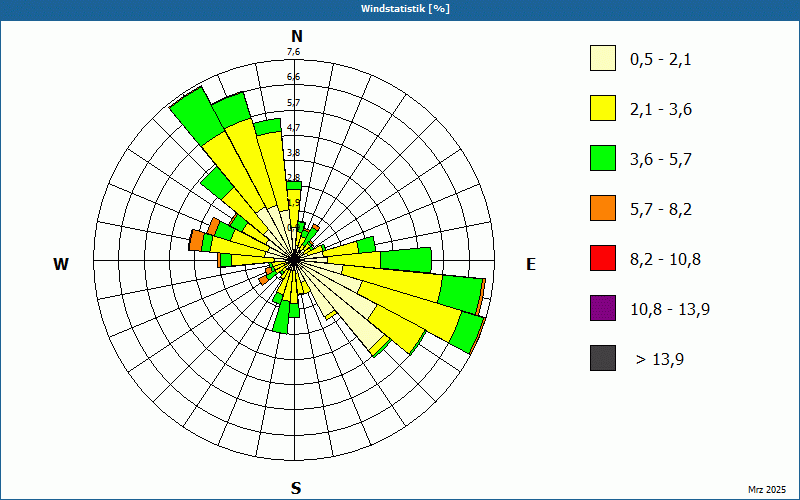Click the 3,8 radial axis value
Image resolution: width=800 pixels, height=500 pixels.
[x=293, y=153]
